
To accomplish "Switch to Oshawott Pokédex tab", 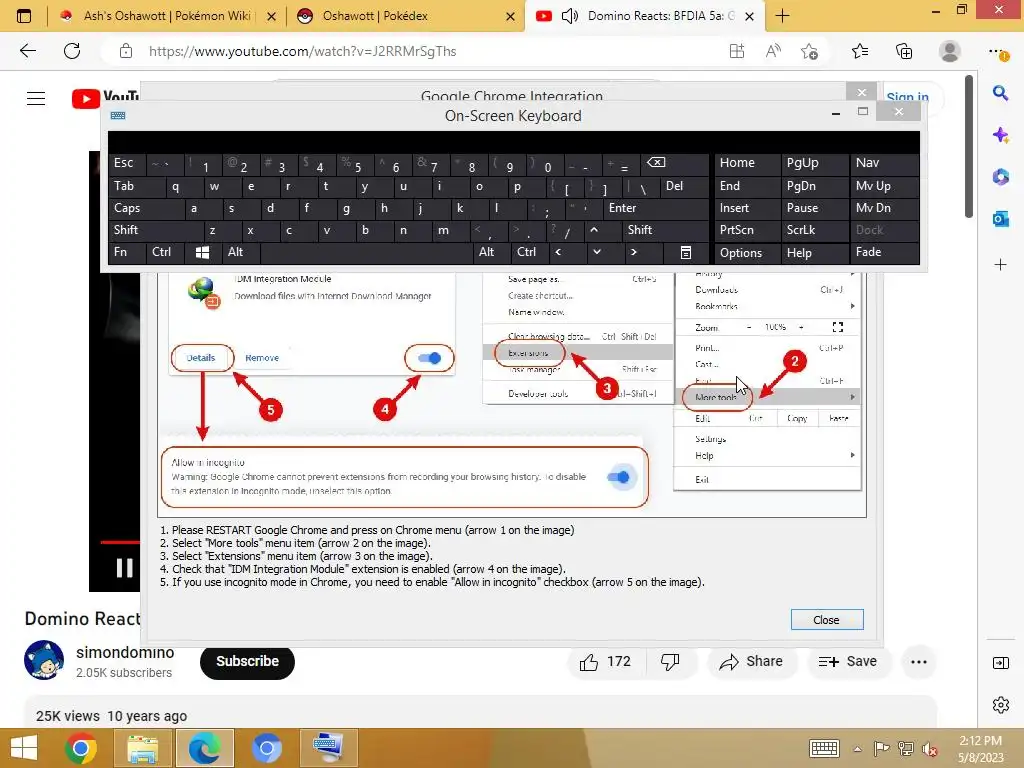I will (405, 16).
